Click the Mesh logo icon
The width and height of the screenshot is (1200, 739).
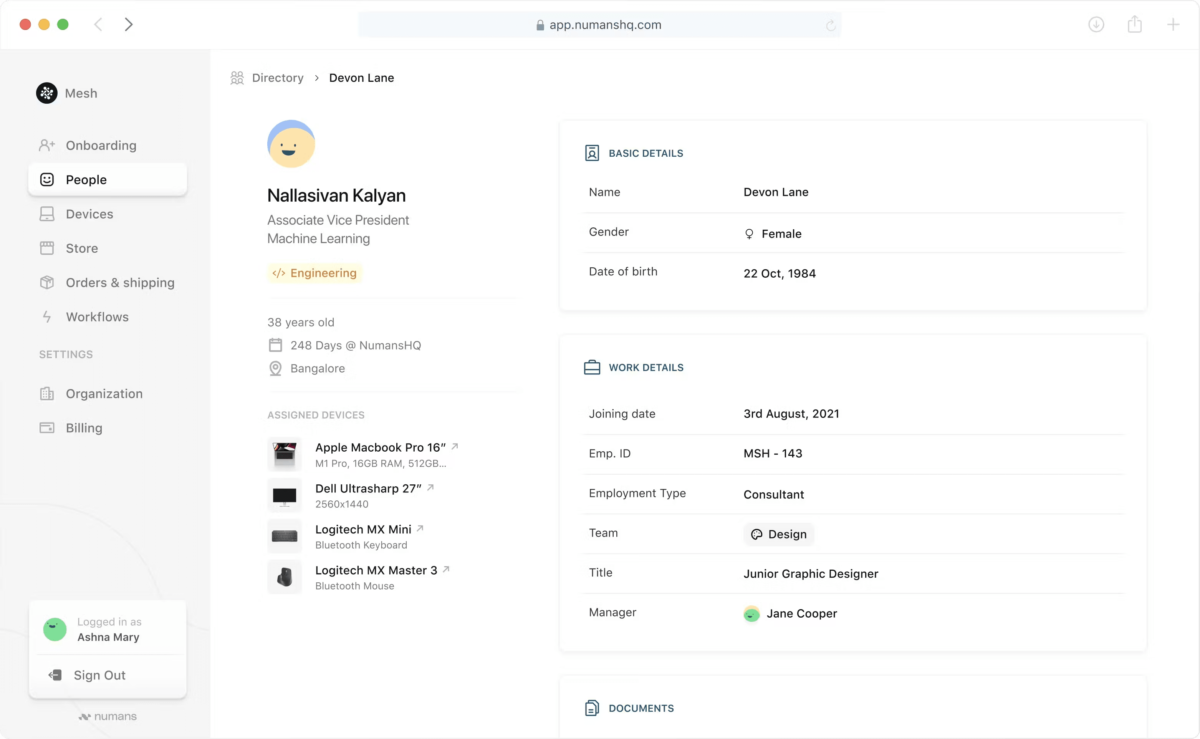click(47, 93)
